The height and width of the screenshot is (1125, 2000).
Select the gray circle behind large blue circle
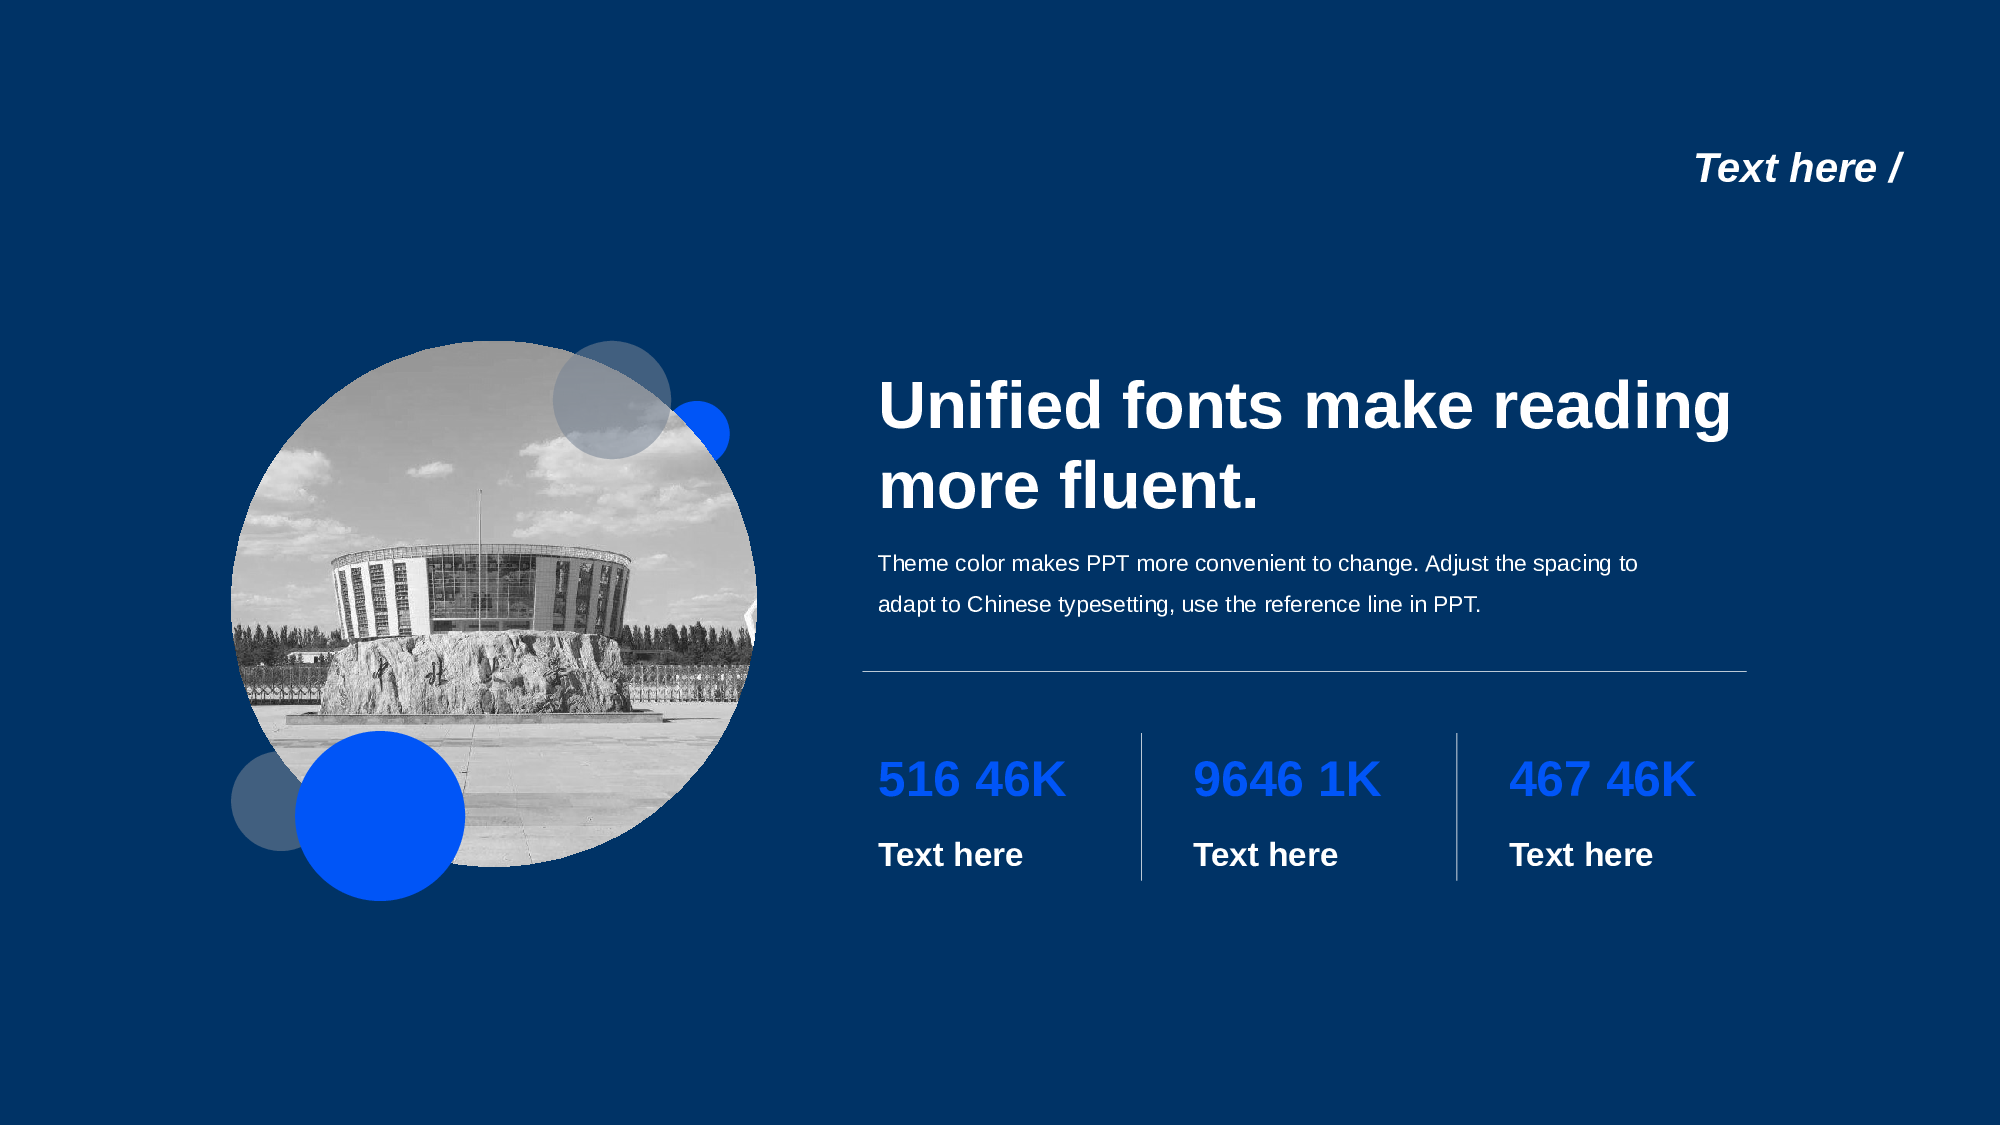coord(260,800)
